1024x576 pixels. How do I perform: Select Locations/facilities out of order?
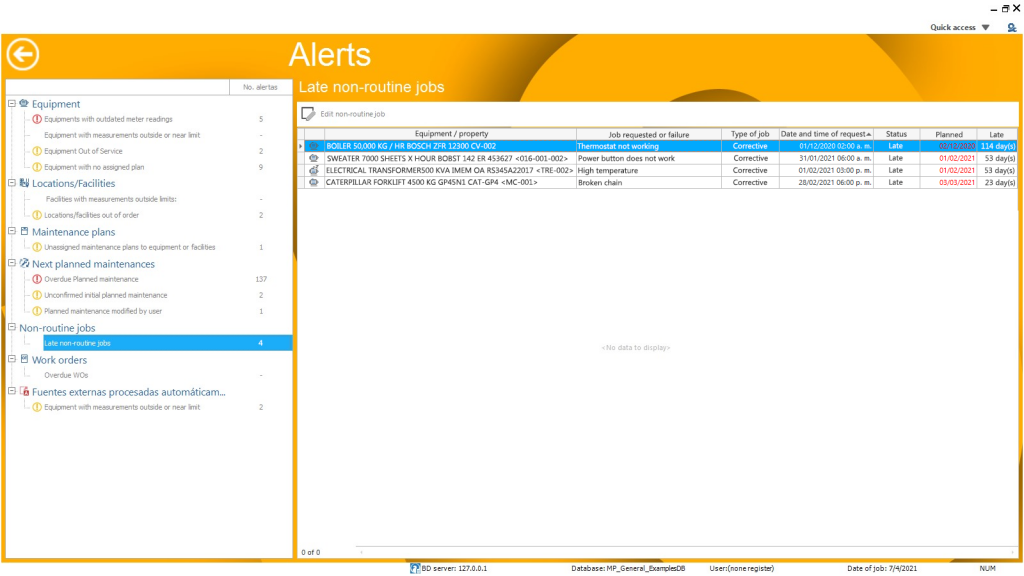pyautogui.click(x=91, y=215)
